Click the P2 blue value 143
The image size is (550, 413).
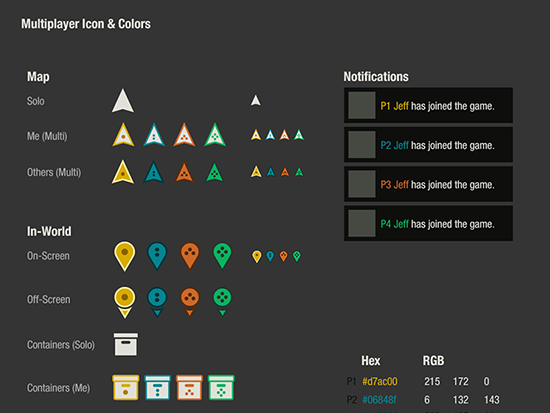point(491,400)
